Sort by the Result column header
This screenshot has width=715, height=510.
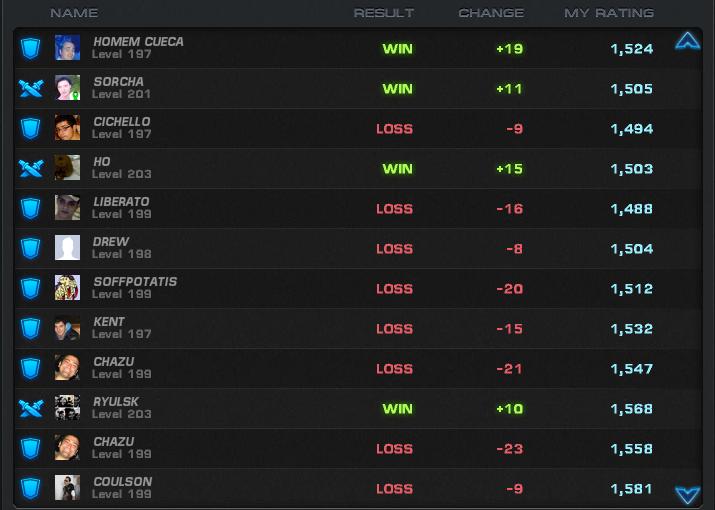[x=383, y=13]
